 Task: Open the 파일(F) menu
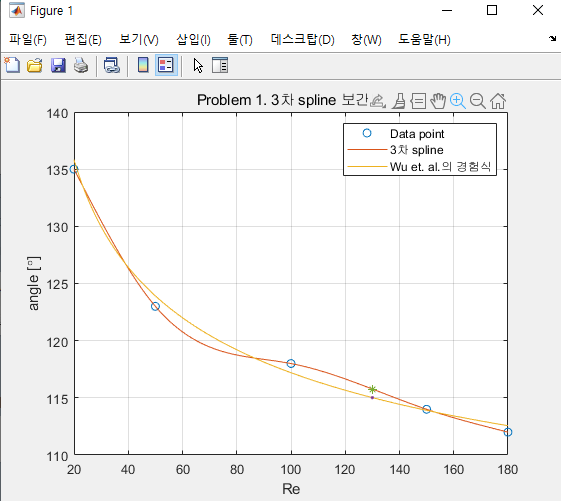click(28, 39)
